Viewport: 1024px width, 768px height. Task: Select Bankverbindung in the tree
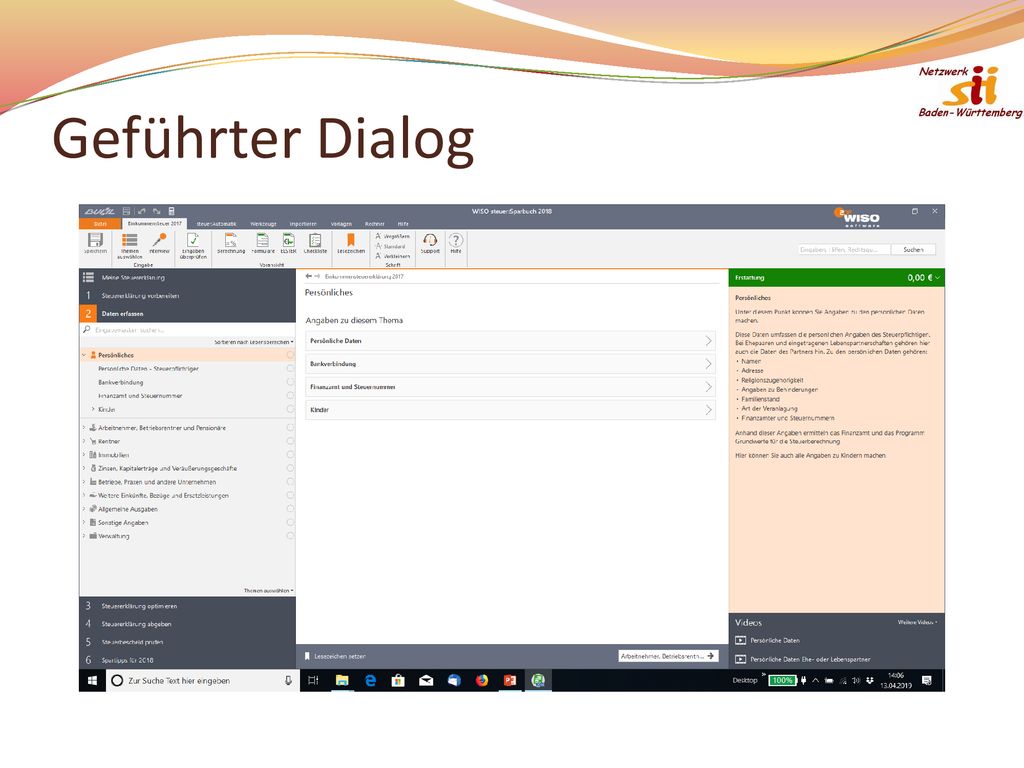[x=121, y=382]
